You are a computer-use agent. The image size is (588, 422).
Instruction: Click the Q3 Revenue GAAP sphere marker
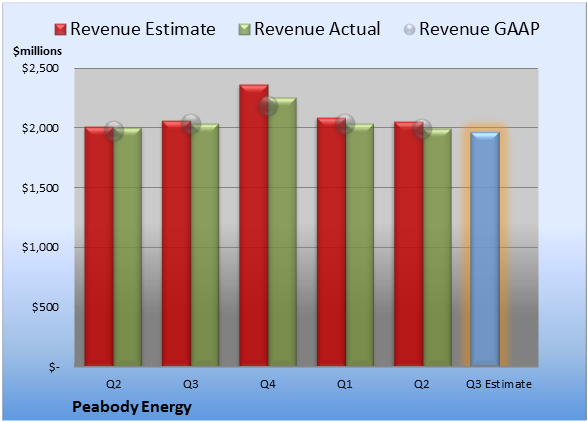click(x=191, y=123)
